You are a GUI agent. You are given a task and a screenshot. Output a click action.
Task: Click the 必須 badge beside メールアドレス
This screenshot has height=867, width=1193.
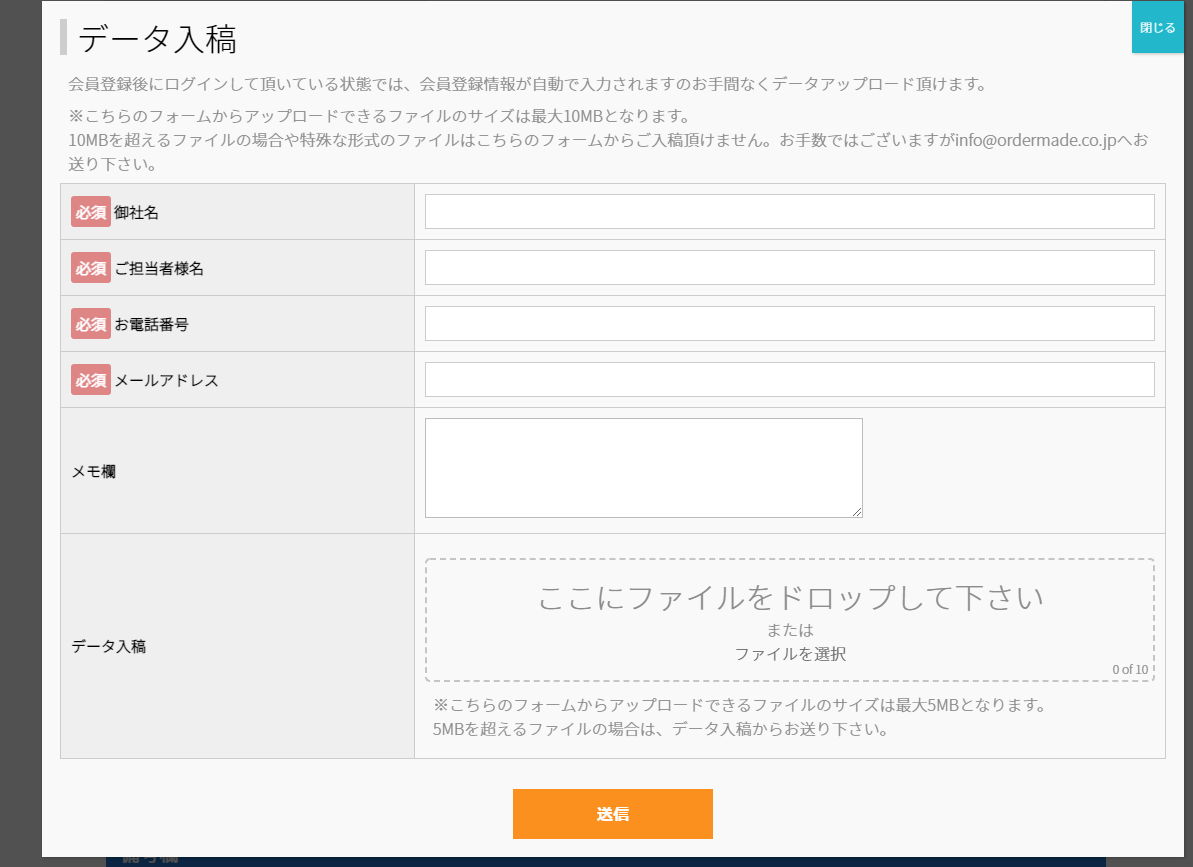click(x=90, y=380)
